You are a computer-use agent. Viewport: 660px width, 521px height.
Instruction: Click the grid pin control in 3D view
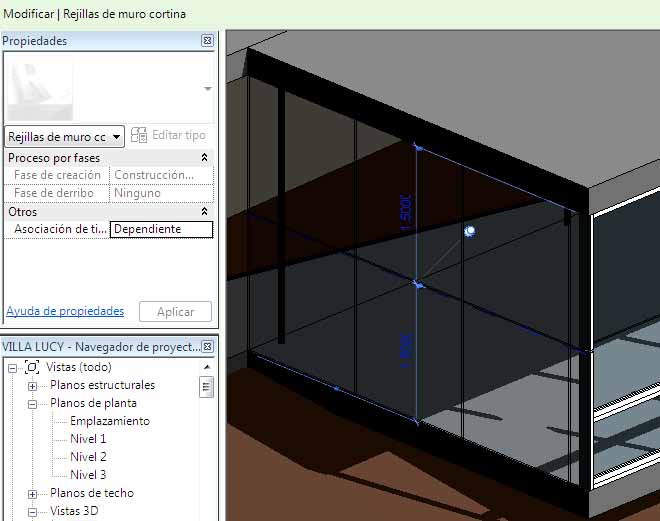pos(469,231)
